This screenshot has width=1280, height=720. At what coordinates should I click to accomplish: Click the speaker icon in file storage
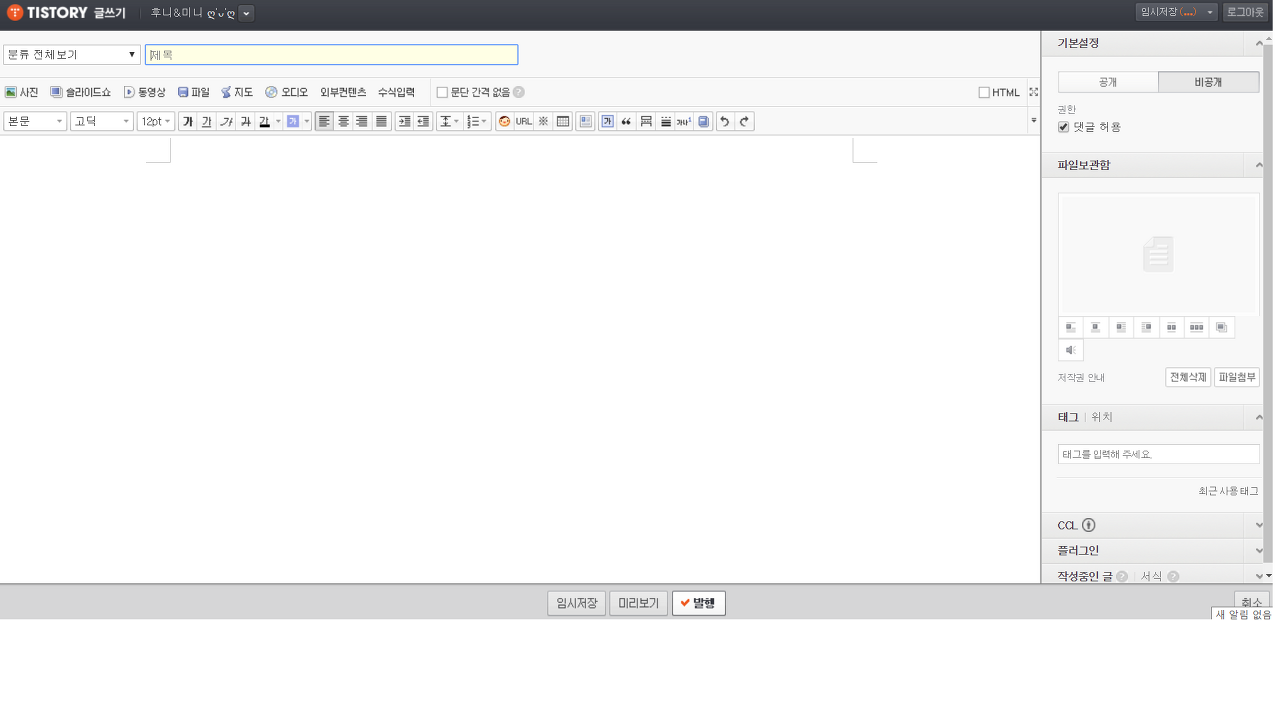pyautogui.click(x=1071, y=351)
